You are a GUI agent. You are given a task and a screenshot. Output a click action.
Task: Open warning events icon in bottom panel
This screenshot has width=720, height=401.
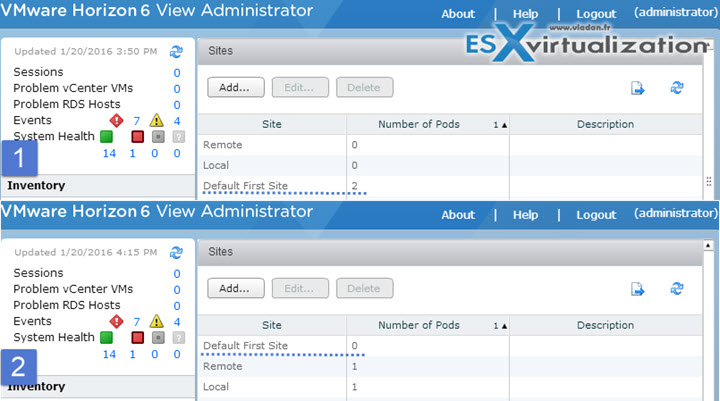pyautogui.click(x=156, y=321)
